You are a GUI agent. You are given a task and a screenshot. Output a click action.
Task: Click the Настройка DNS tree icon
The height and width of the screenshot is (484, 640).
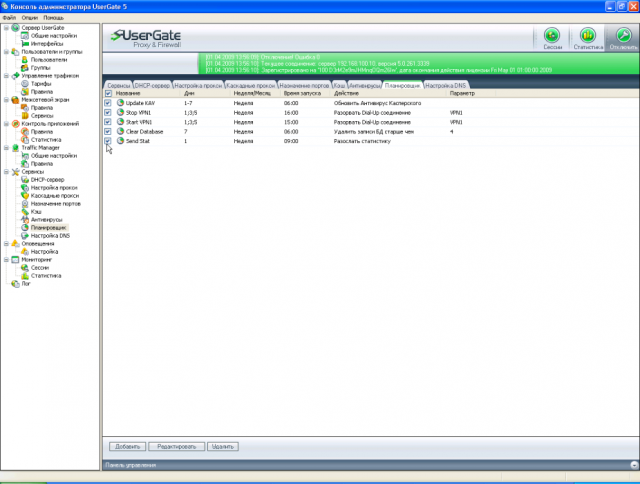[x=25, y=236]
